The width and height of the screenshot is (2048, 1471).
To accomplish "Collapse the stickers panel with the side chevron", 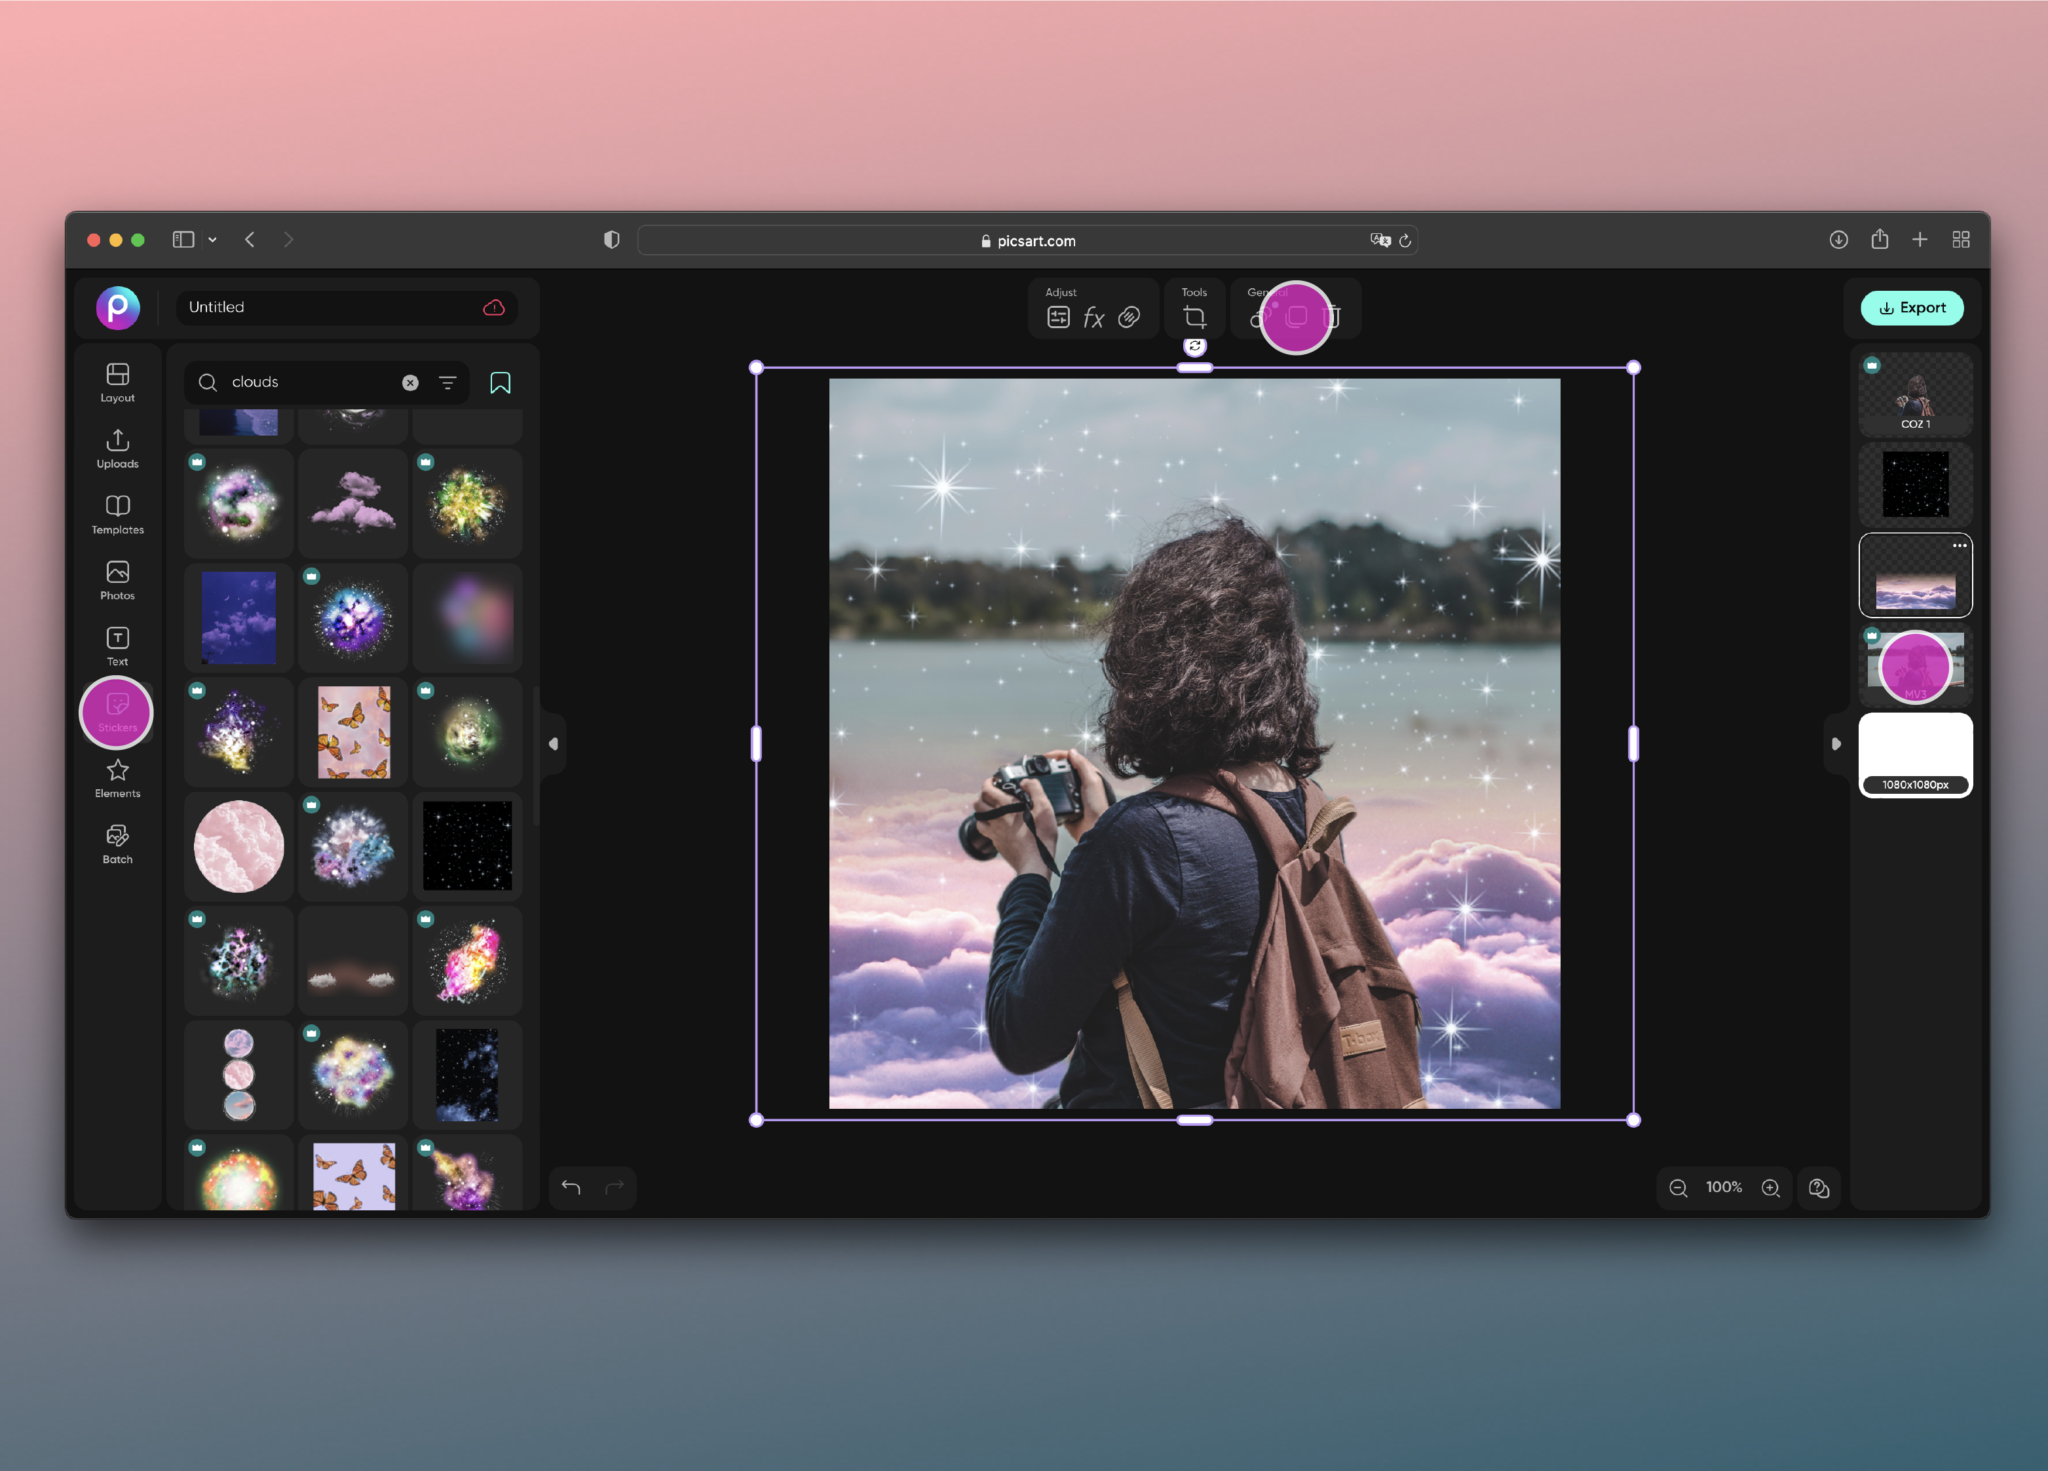I will (x=552, y=743).
